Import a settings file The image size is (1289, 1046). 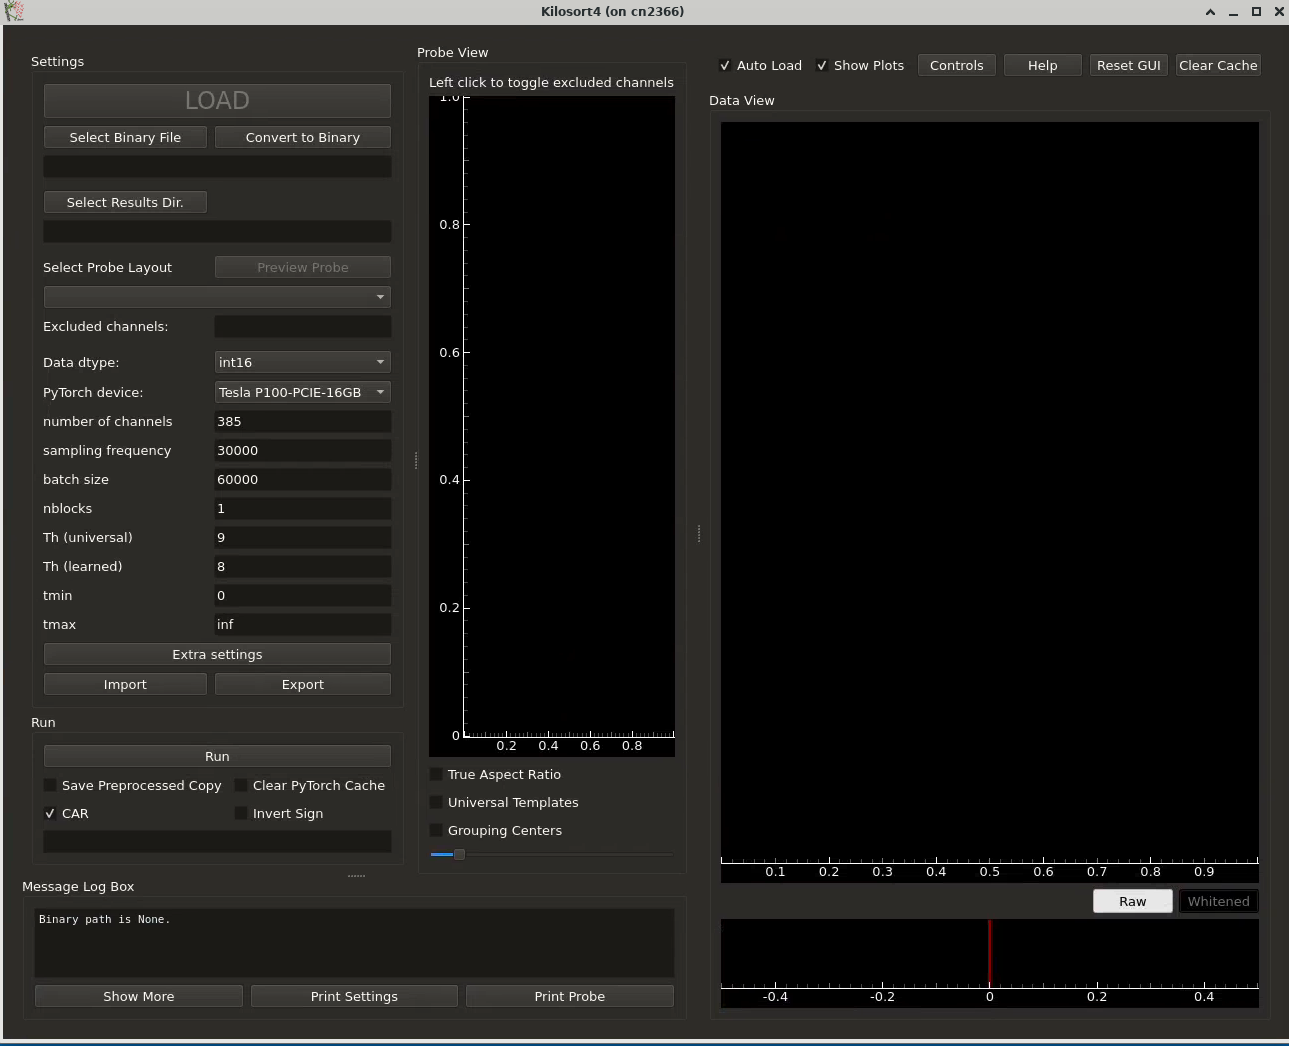point(124,684)
